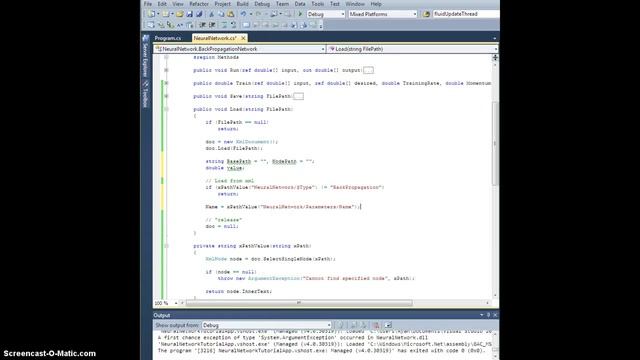Viewport: 640px width, 360px height.
Task: Click the editor horizontal scrollbar thumb
Action: click(299, 303)
